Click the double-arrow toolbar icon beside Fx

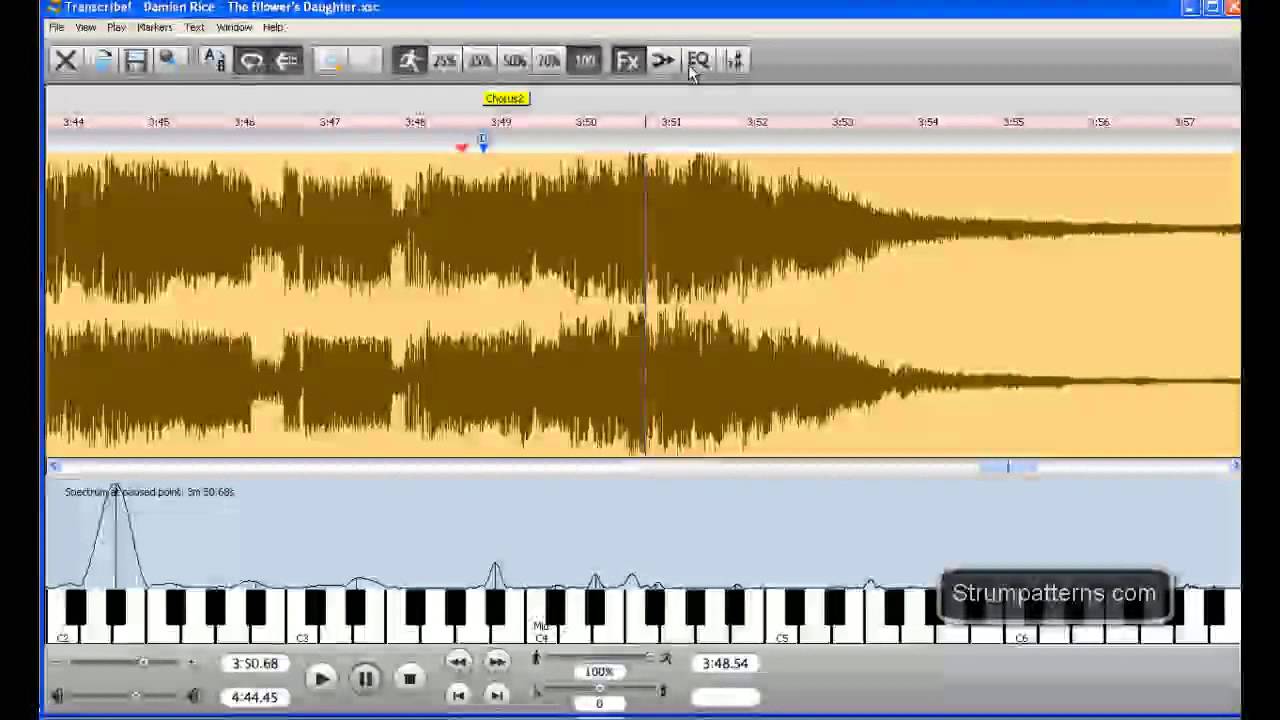pyautogui.click(x=663, y=61)
